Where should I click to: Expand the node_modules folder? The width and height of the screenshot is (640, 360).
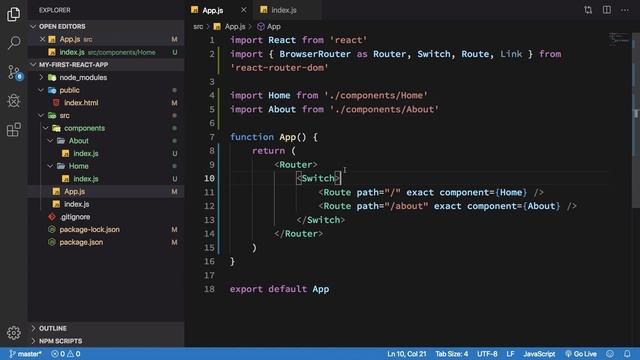click(106, 77)
